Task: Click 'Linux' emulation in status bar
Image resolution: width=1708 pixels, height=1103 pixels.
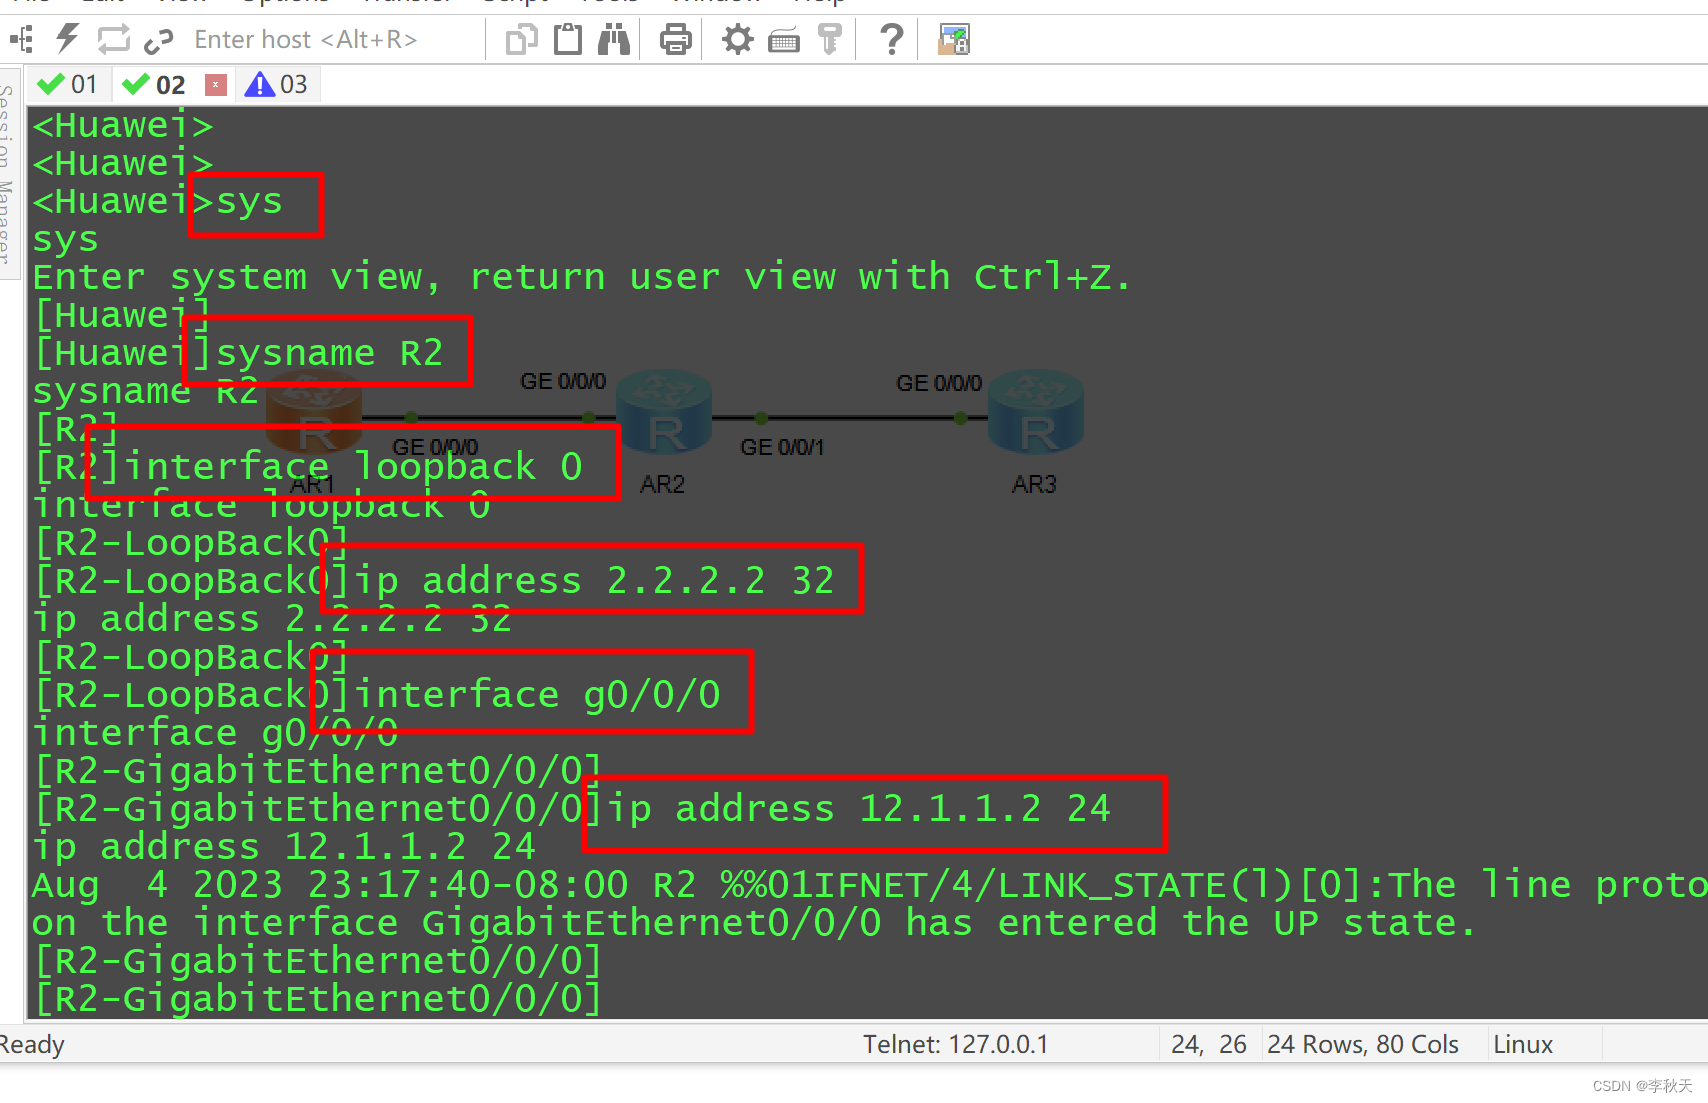Action: 1523,1045
